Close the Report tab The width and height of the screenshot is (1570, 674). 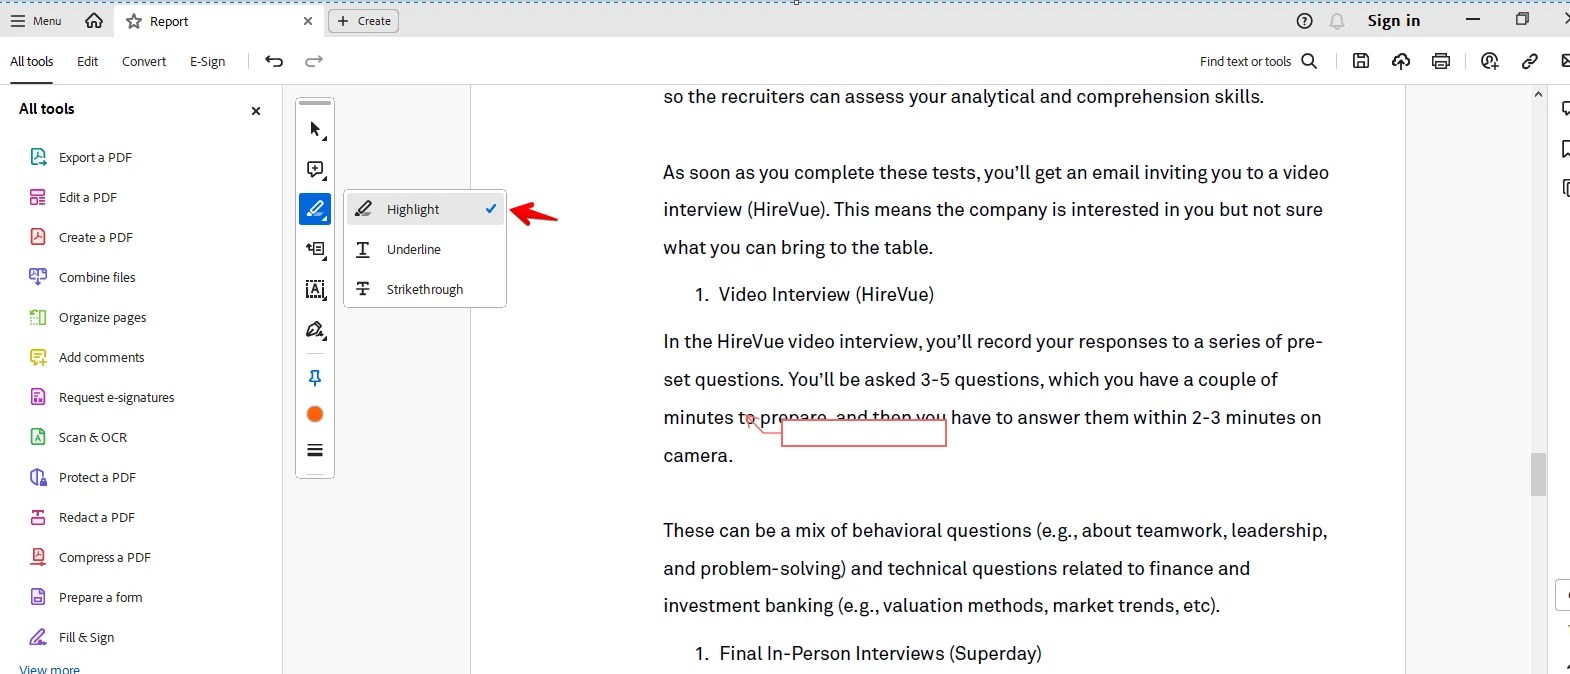[308, 21]
